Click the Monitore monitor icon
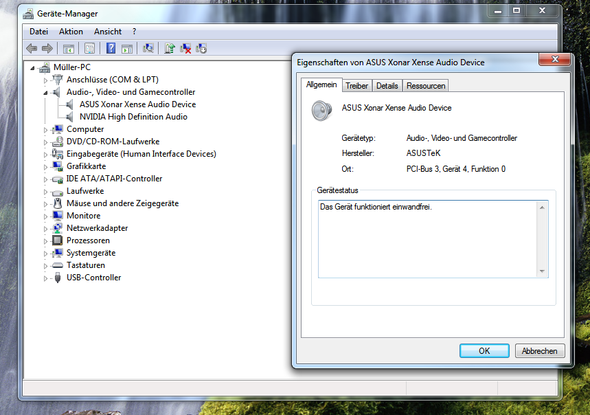The image size is (590, 415). (x=57, y=216)
